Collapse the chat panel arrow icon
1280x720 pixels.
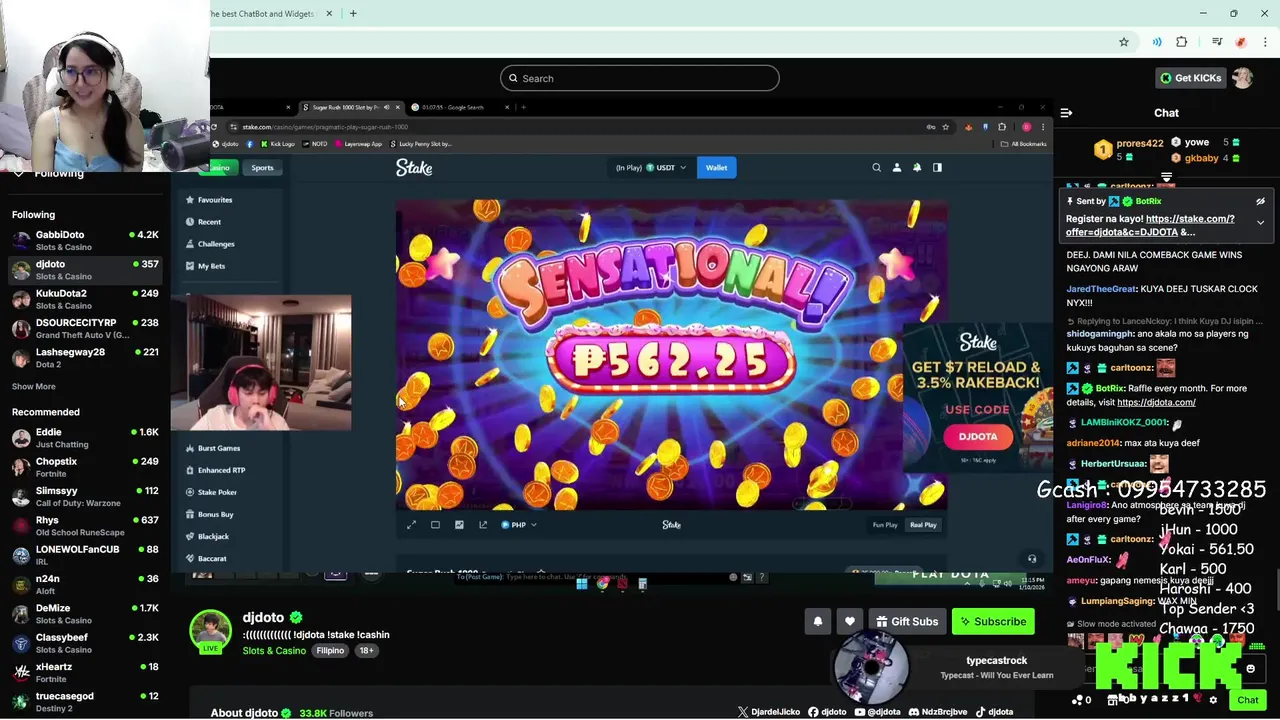click(x=1066, y=113)
